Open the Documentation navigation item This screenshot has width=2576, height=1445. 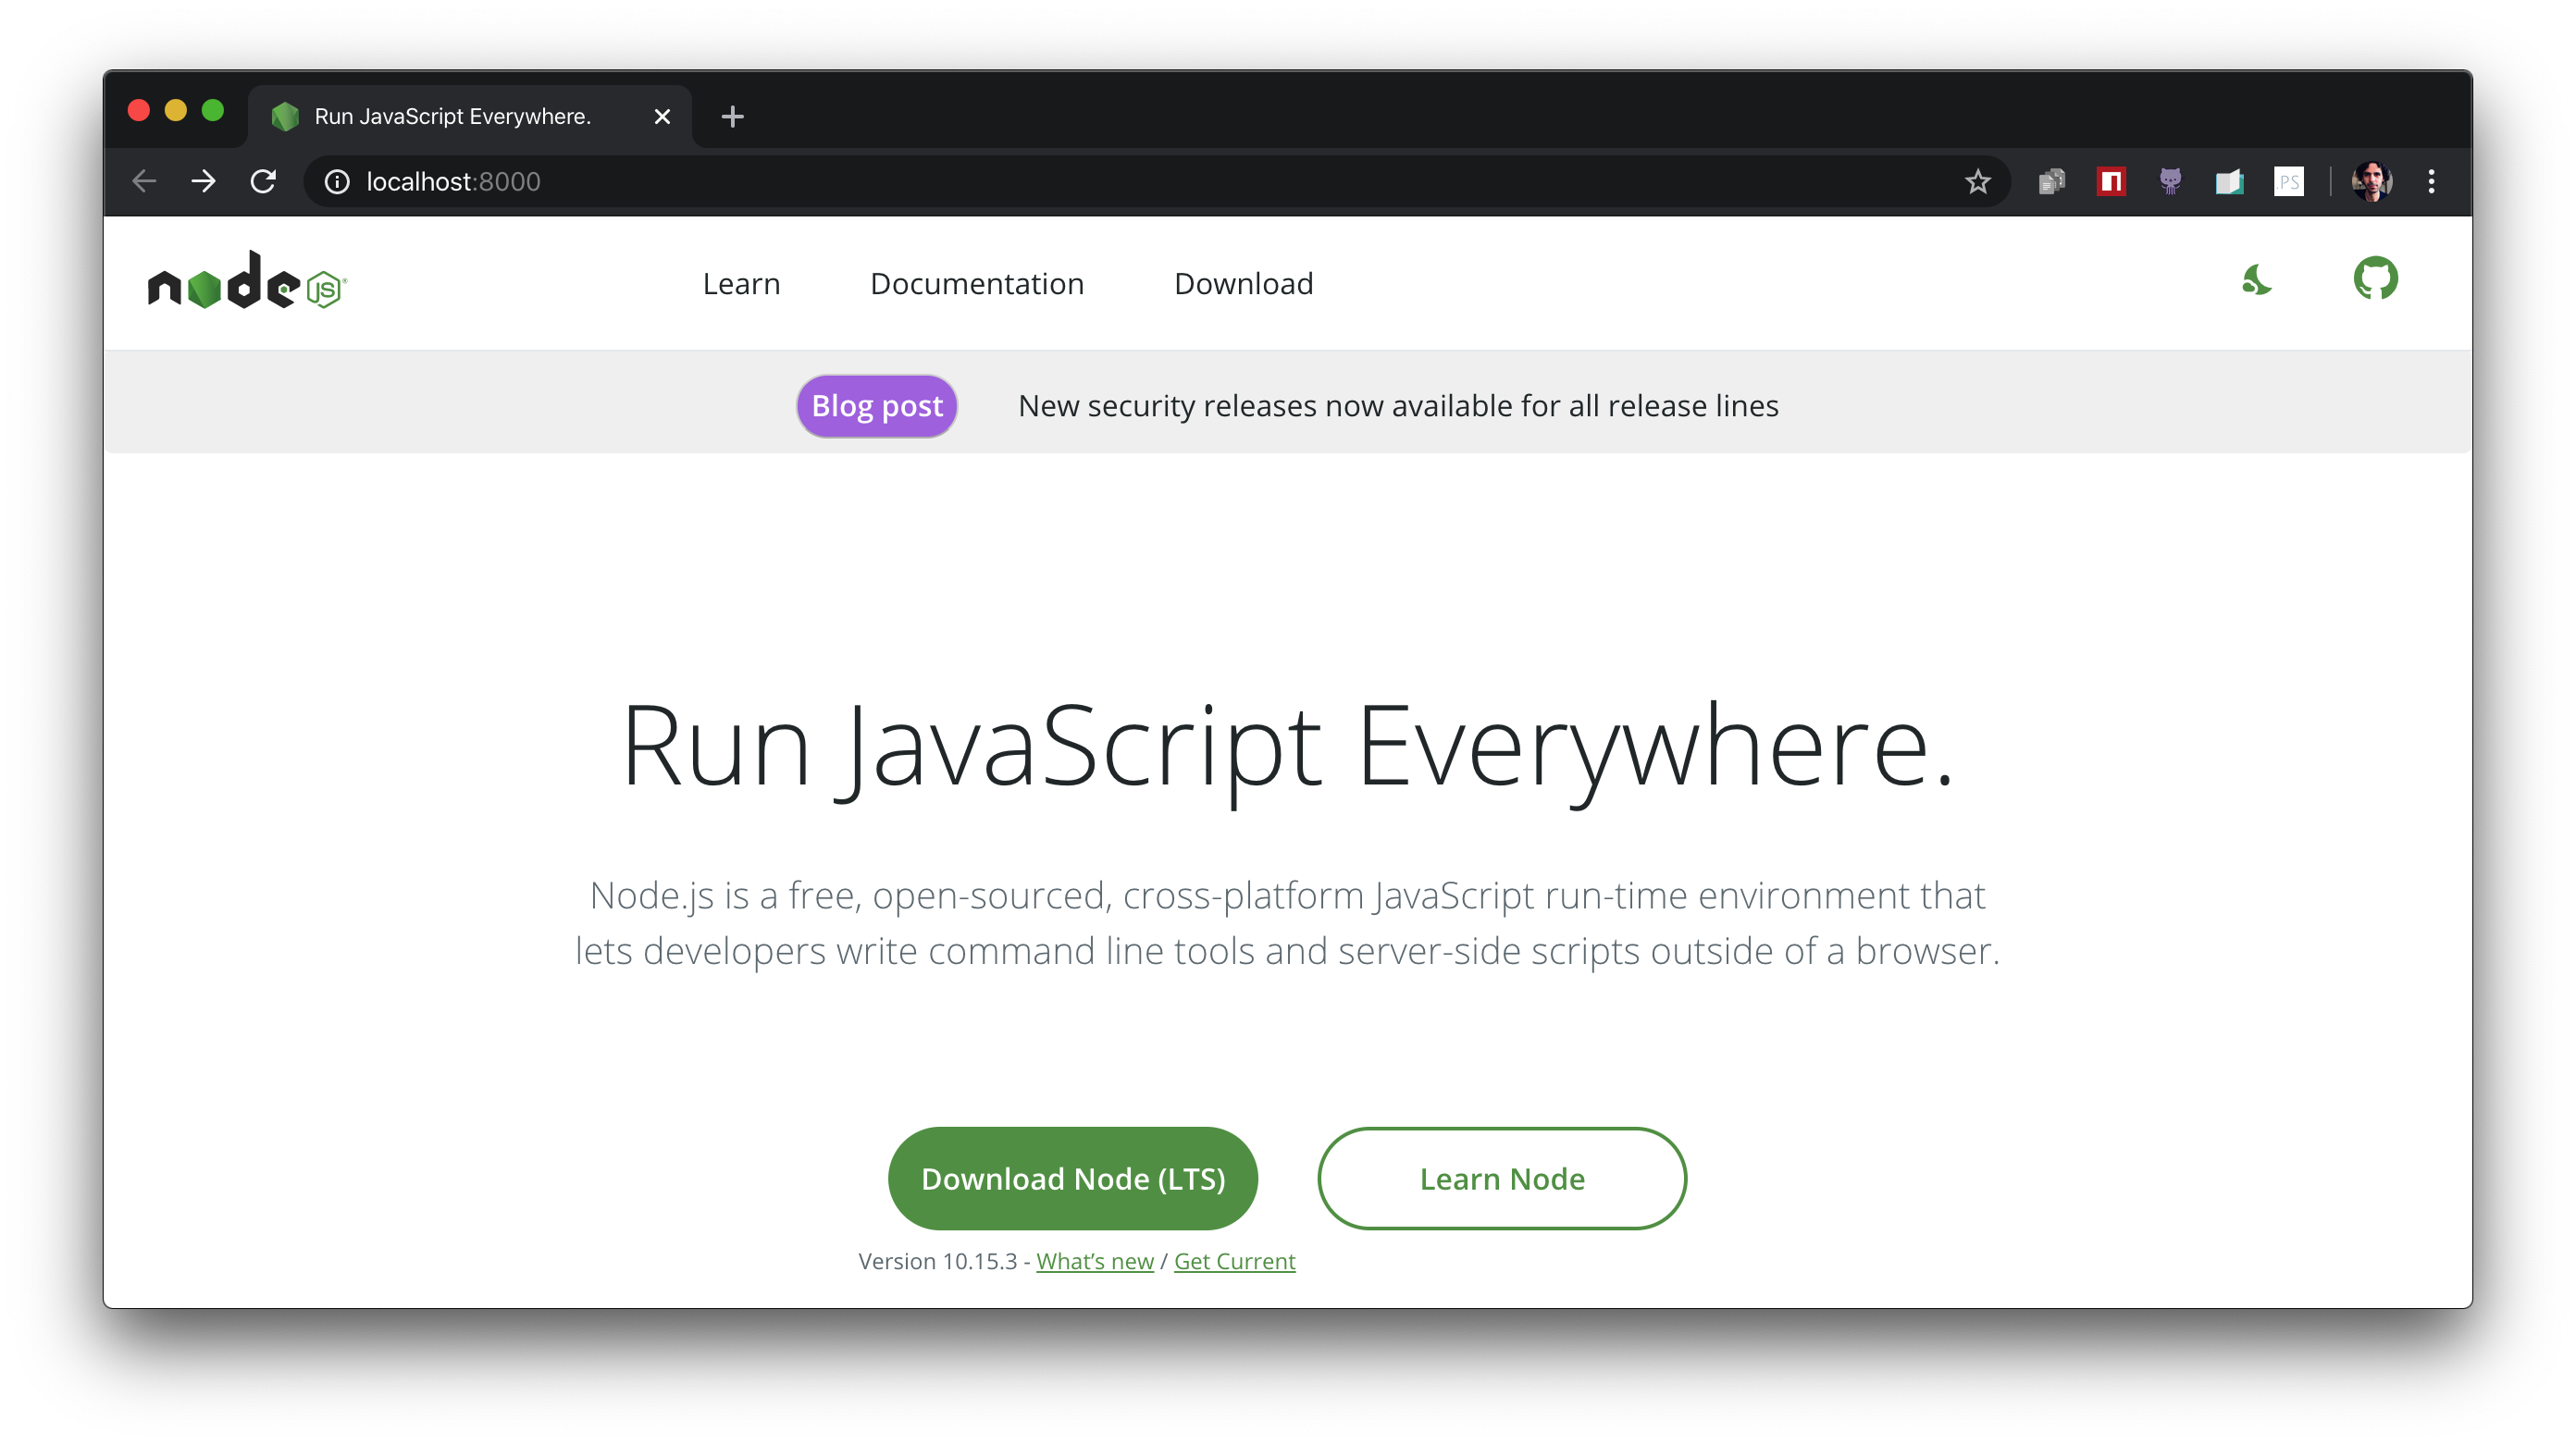coord(977,283)
